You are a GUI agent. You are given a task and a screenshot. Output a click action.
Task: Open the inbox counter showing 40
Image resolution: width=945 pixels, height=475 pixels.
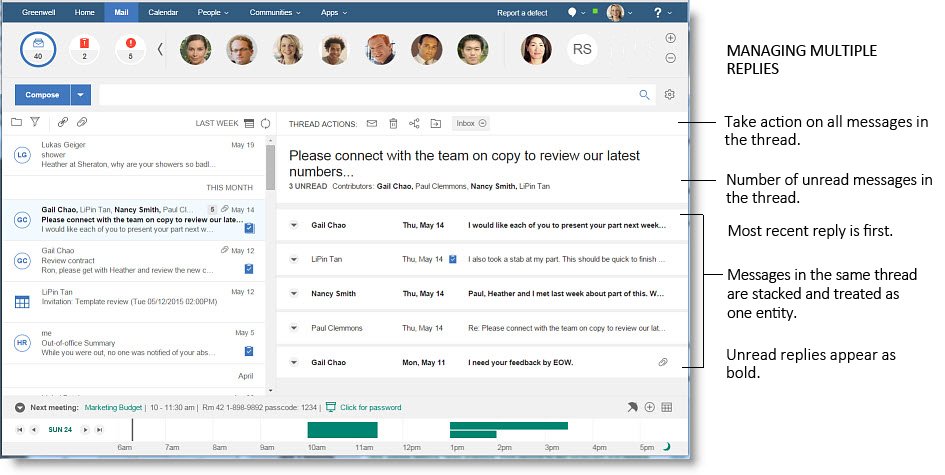(38, 49)
